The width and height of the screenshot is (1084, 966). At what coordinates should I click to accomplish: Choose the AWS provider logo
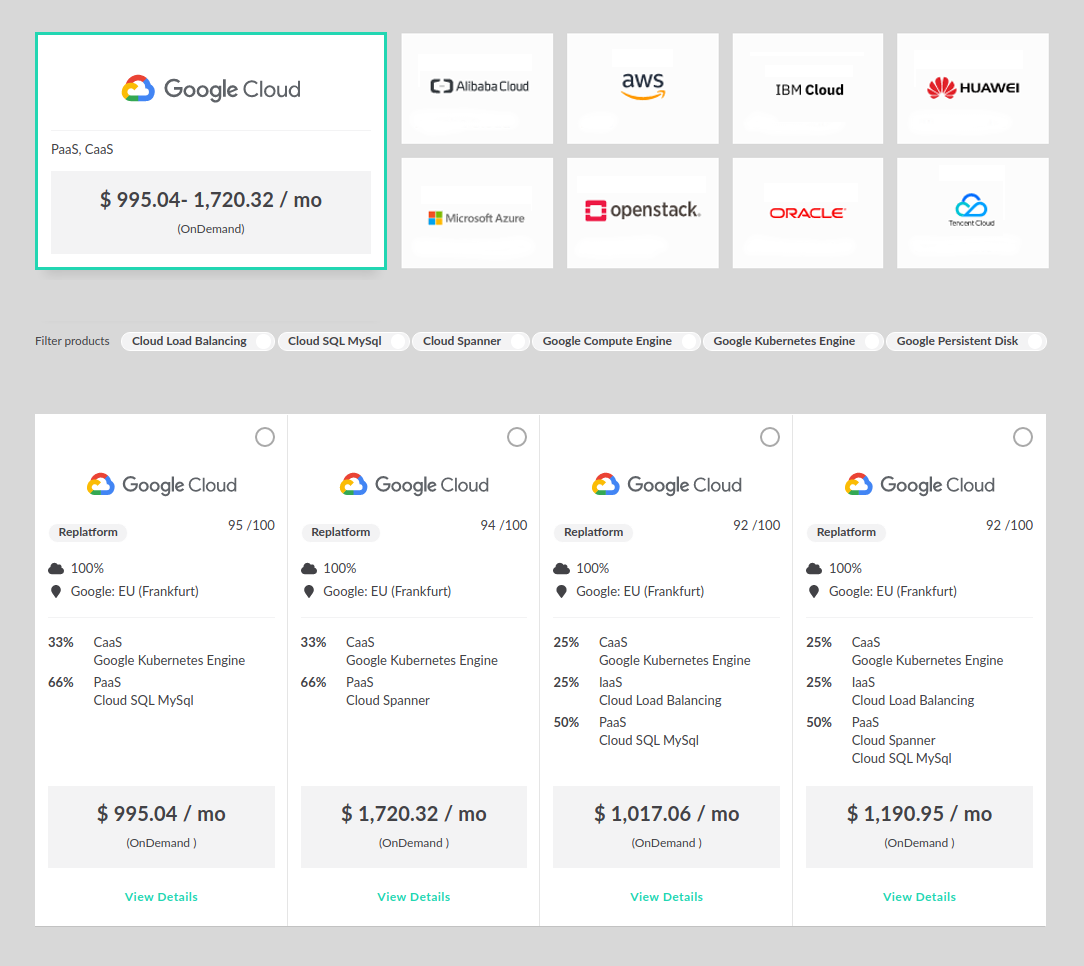(x=643, y=86)
